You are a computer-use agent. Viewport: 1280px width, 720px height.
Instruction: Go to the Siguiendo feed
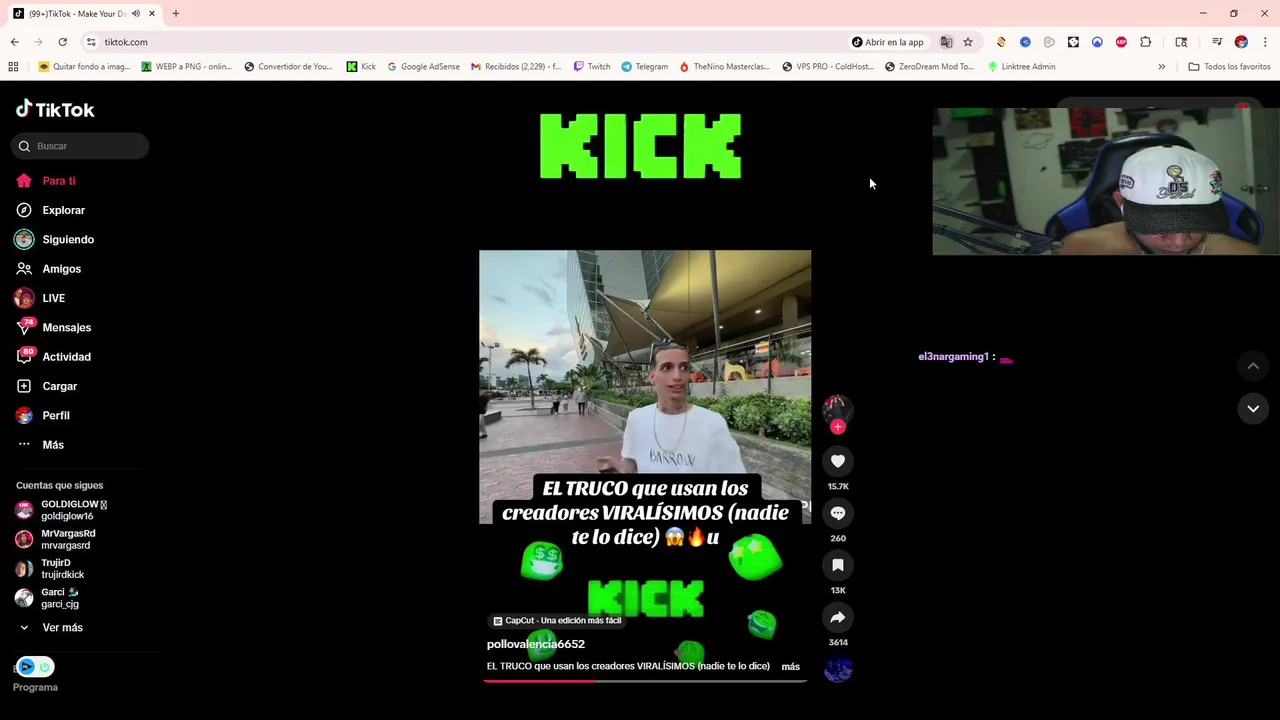pos(54,240)
